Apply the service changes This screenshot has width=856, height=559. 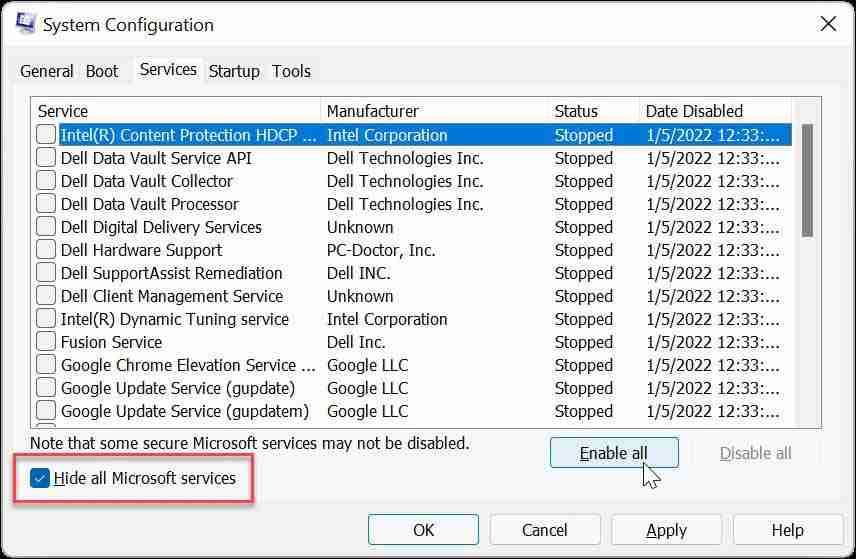667,530
